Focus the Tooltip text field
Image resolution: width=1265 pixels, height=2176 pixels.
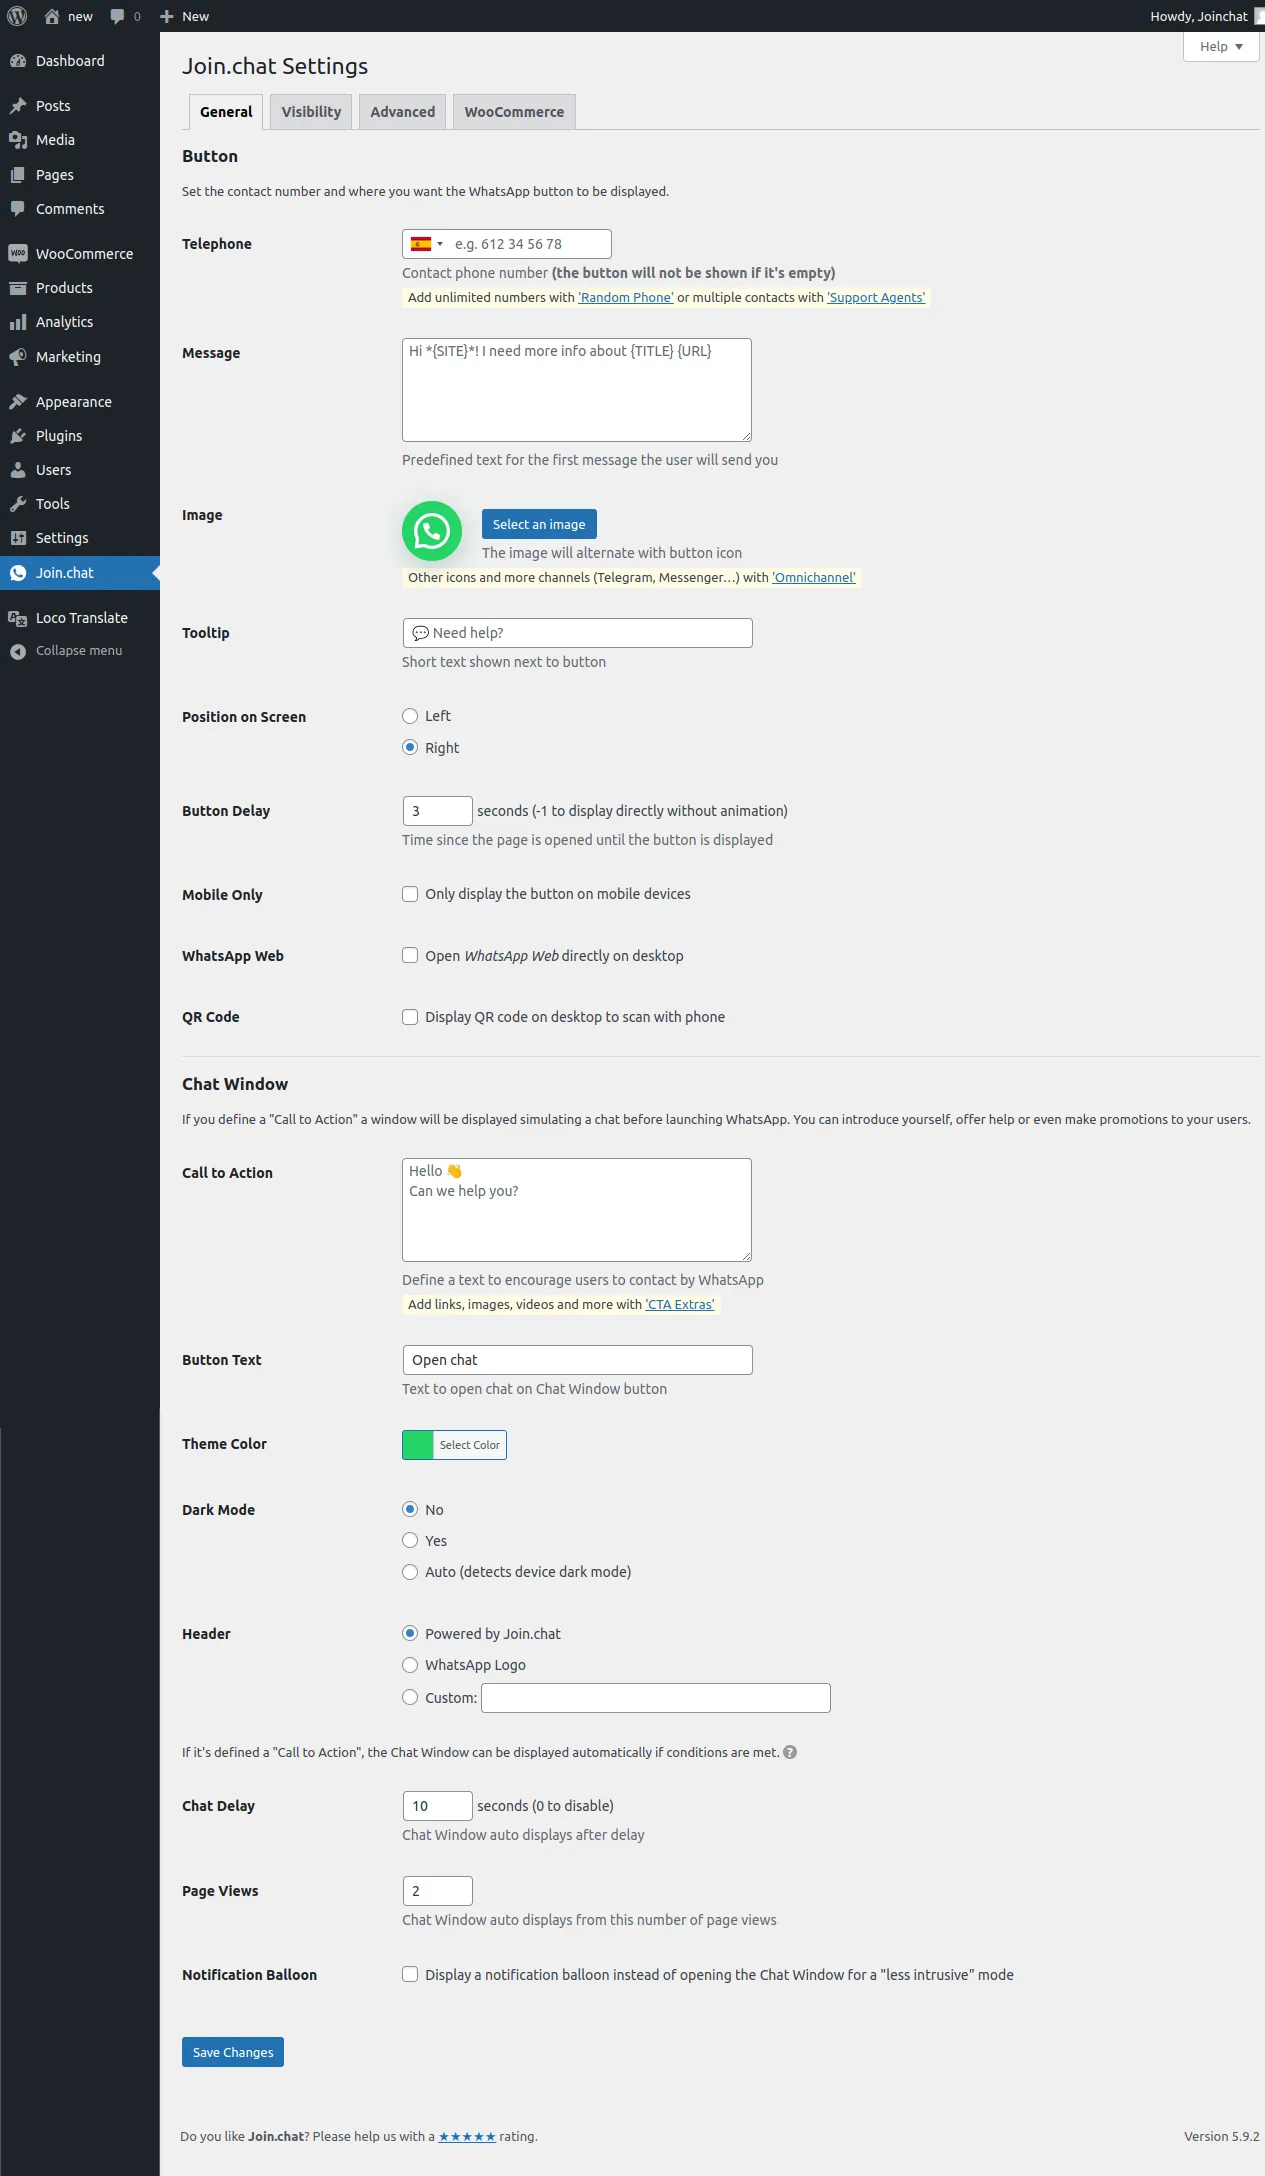pyautogui.click(x=577, y=633)
